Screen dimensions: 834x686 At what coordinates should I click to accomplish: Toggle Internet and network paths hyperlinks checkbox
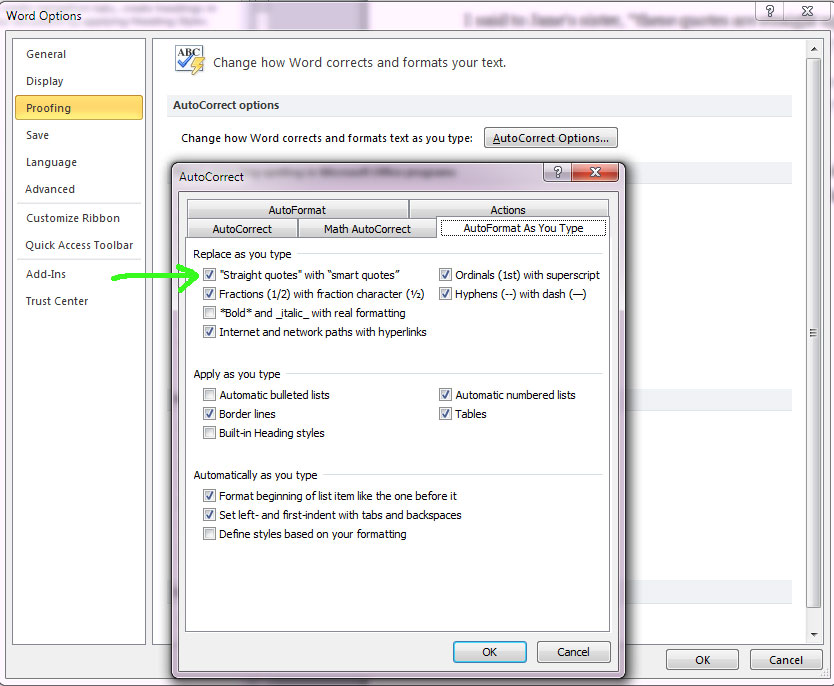click(210, 332)
